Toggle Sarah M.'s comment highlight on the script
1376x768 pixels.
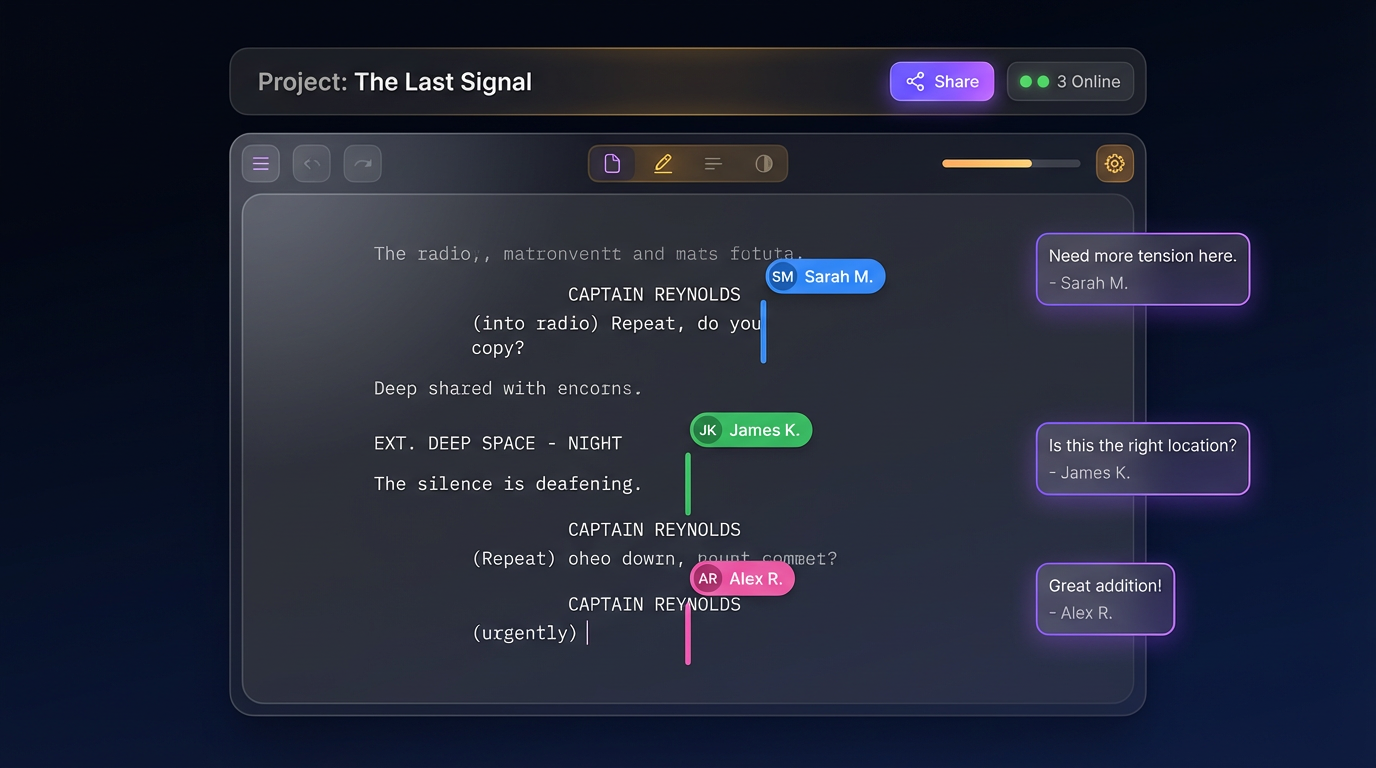click(763, 330)
